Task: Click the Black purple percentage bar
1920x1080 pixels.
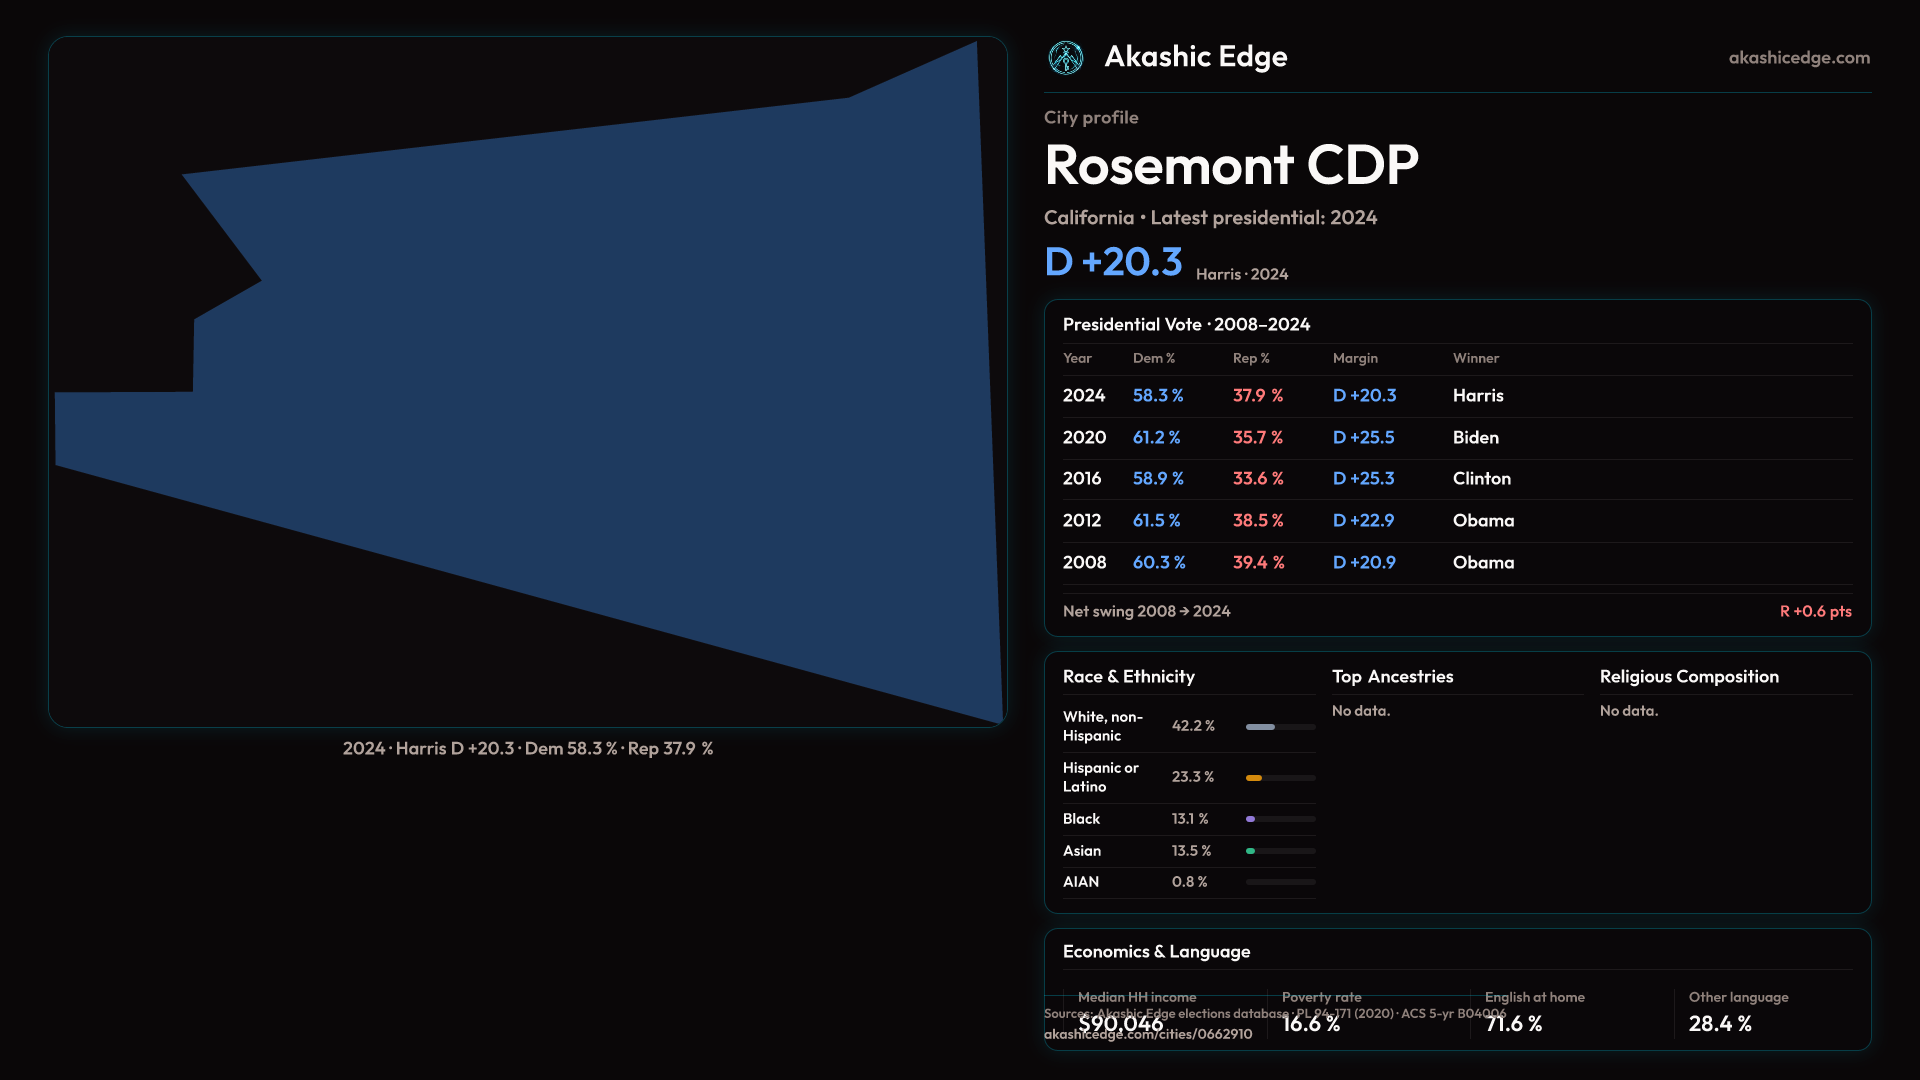Action: pos(1251,819)
